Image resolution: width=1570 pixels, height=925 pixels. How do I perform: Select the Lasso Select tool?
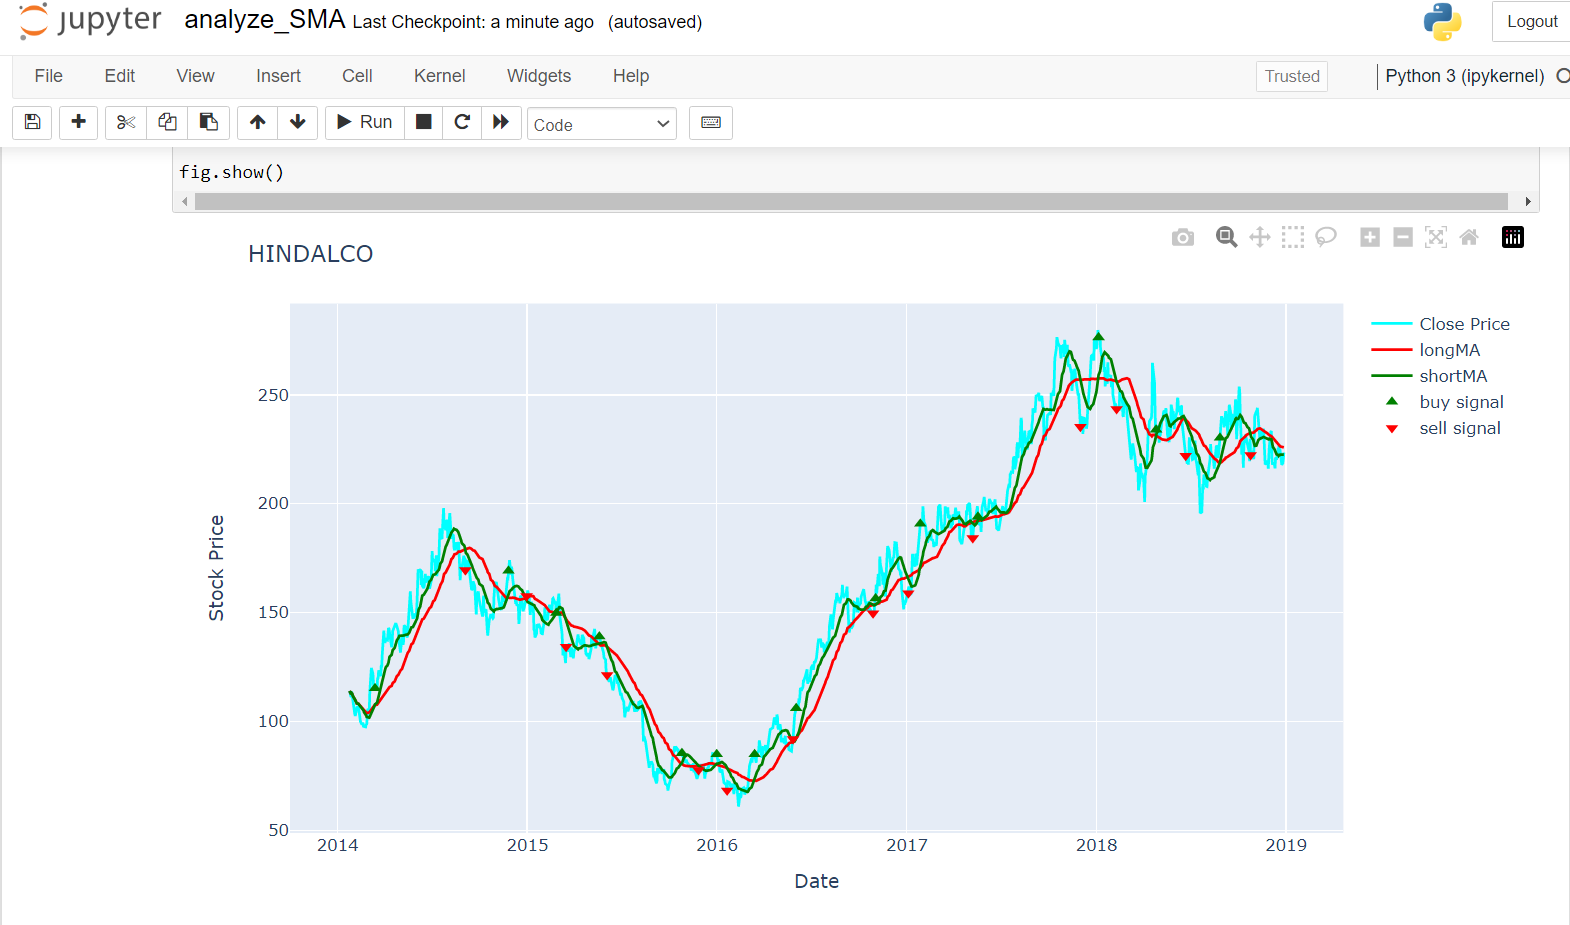[x=1326, y=237]
